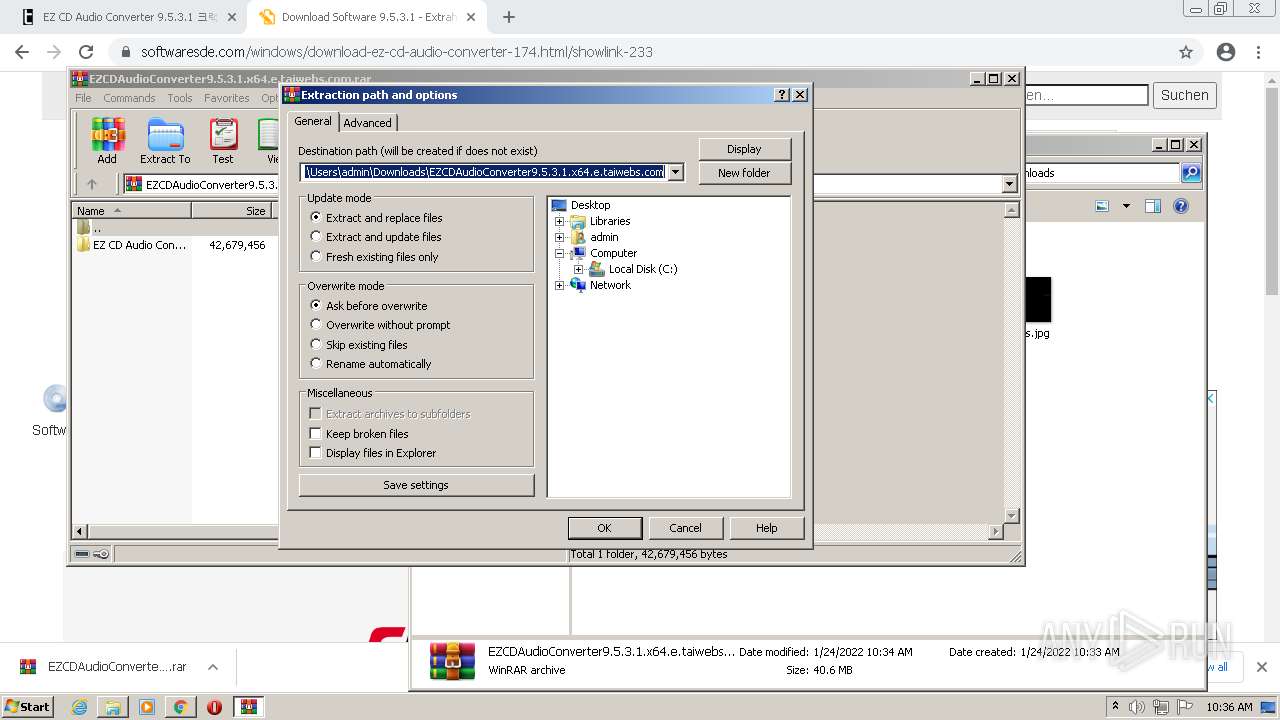Image resolution: width=1280 pixels, height=720 pixels.
Task: Open the WinRAR Tools menu
Action: (x=180, y=98)
